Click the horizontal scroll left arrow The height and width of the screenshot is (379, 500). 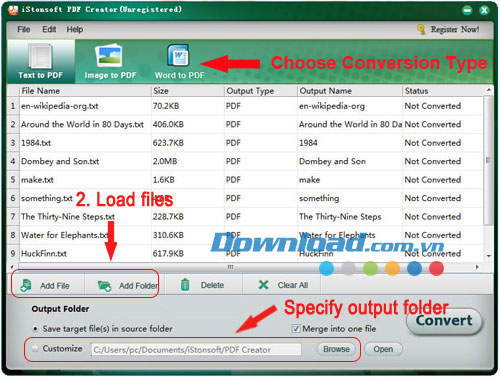(12, 267)
